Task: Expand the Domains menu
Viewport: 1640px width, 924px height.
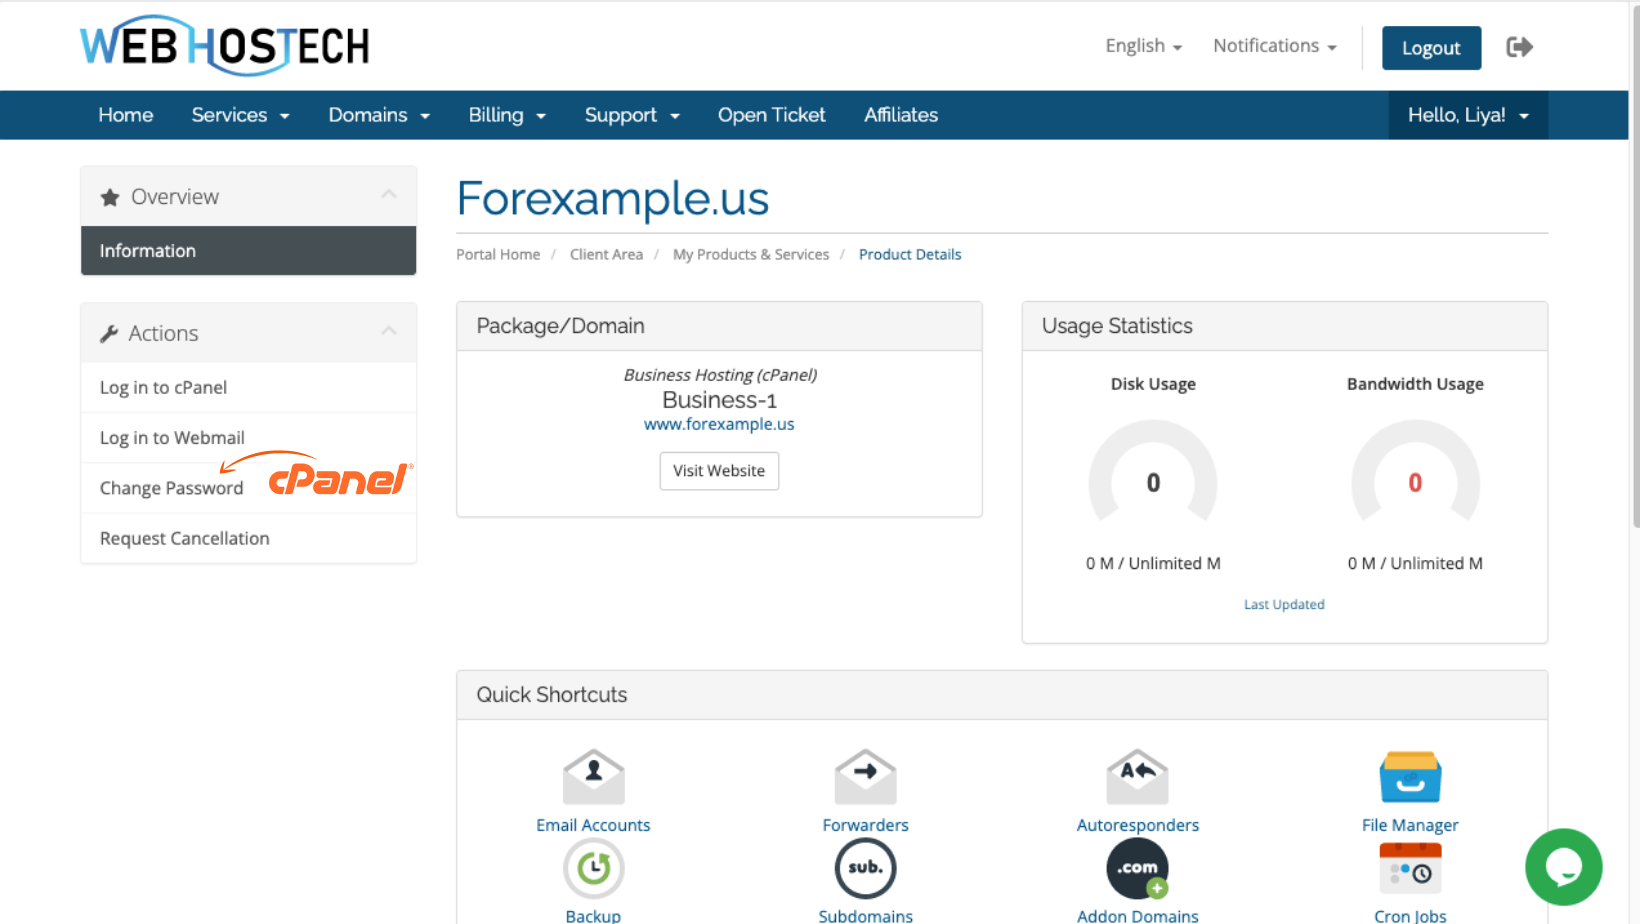Action: point(379,115)
